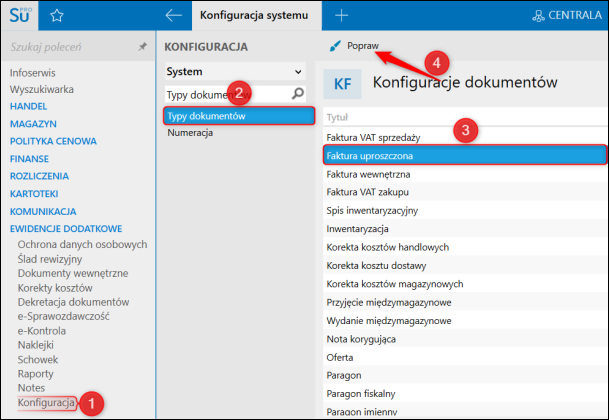Select Paragon imienny row

coord(465,411)
